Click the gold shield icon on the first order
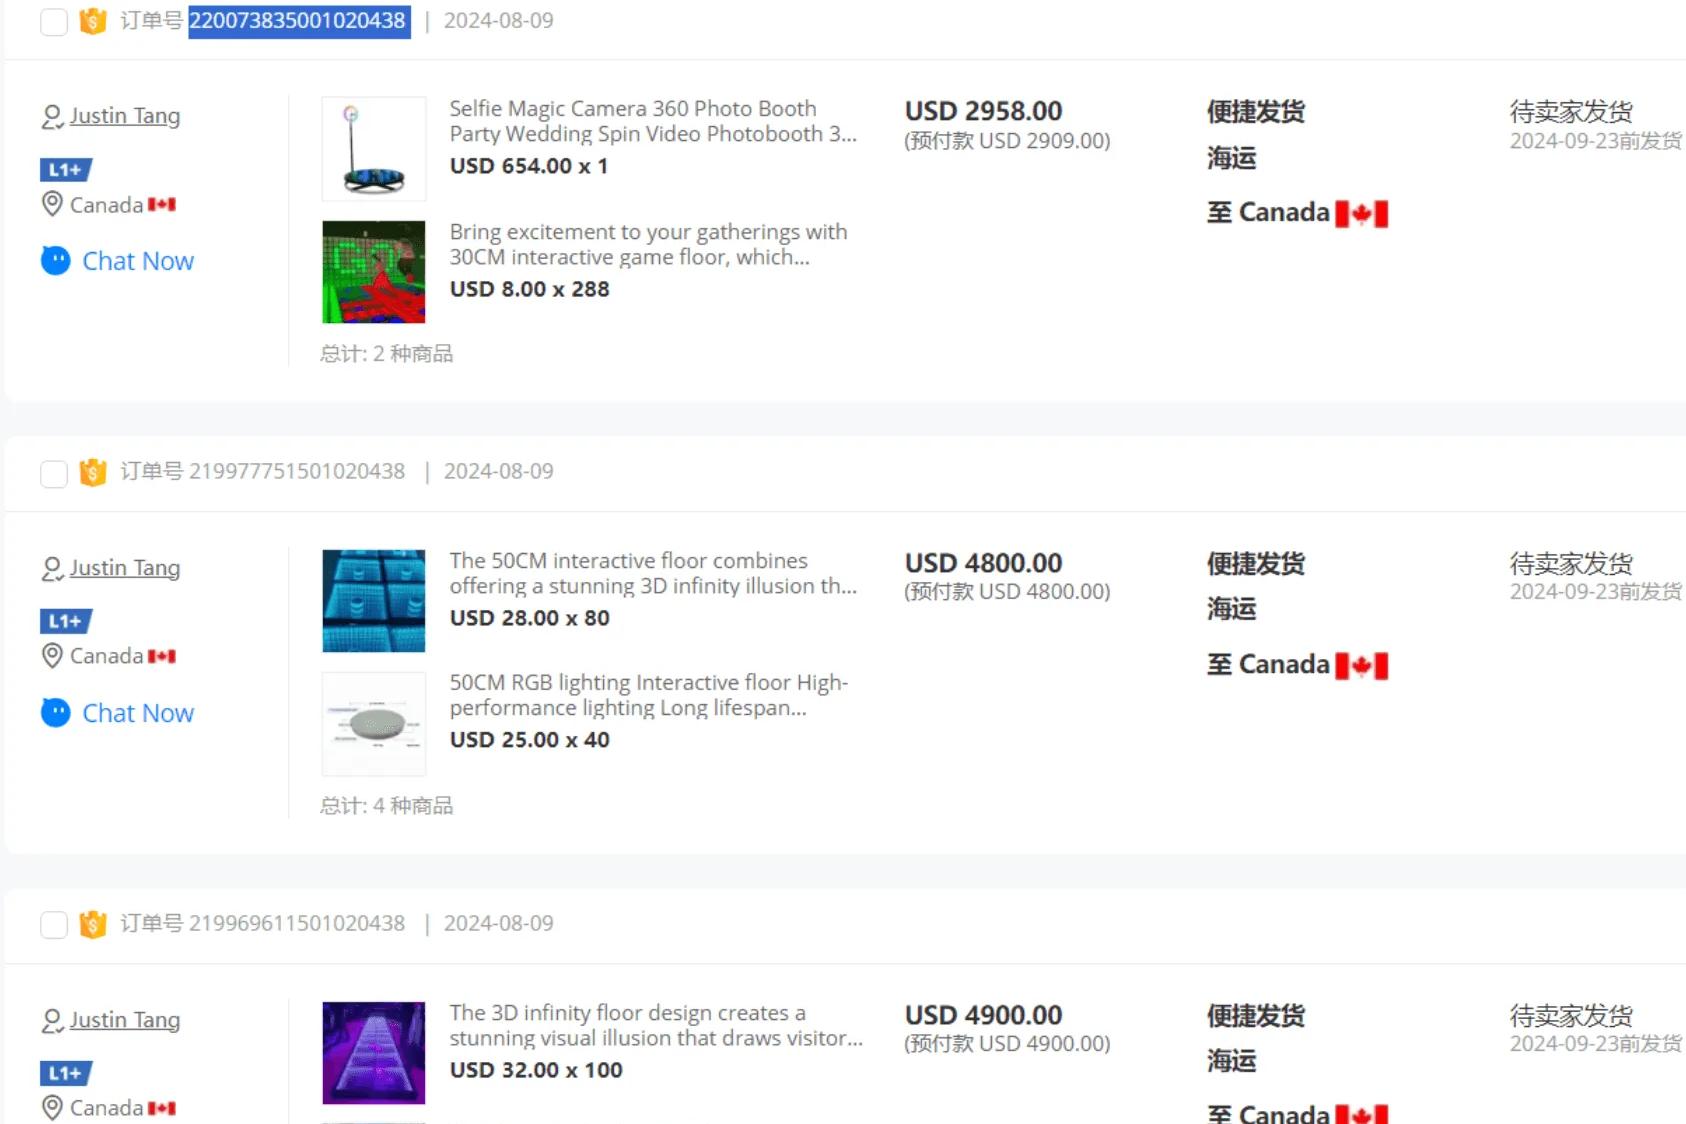Screen dimensions: 1686x1124 (93, 21)
